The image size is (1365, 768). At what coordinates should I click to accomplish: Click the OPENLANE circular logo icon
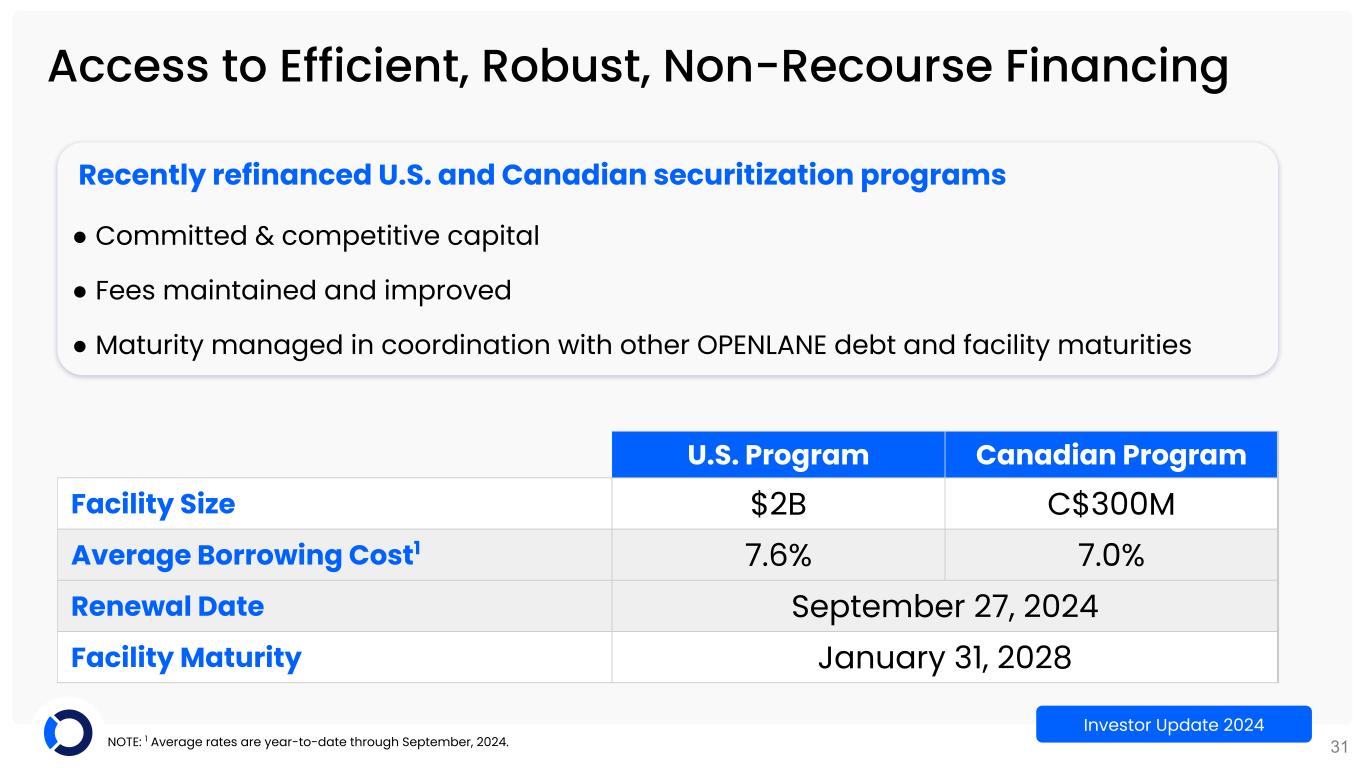click(68, 732)
